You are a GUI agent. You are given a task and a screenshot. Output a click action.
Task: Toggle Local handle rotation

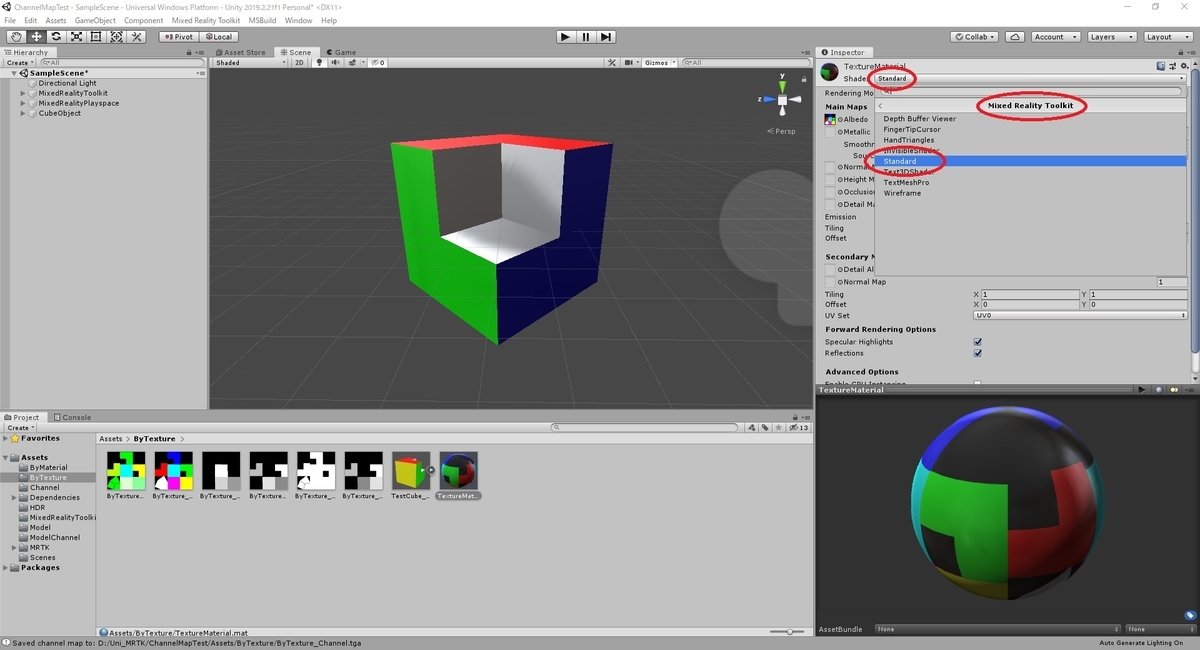tap(217, 37)
